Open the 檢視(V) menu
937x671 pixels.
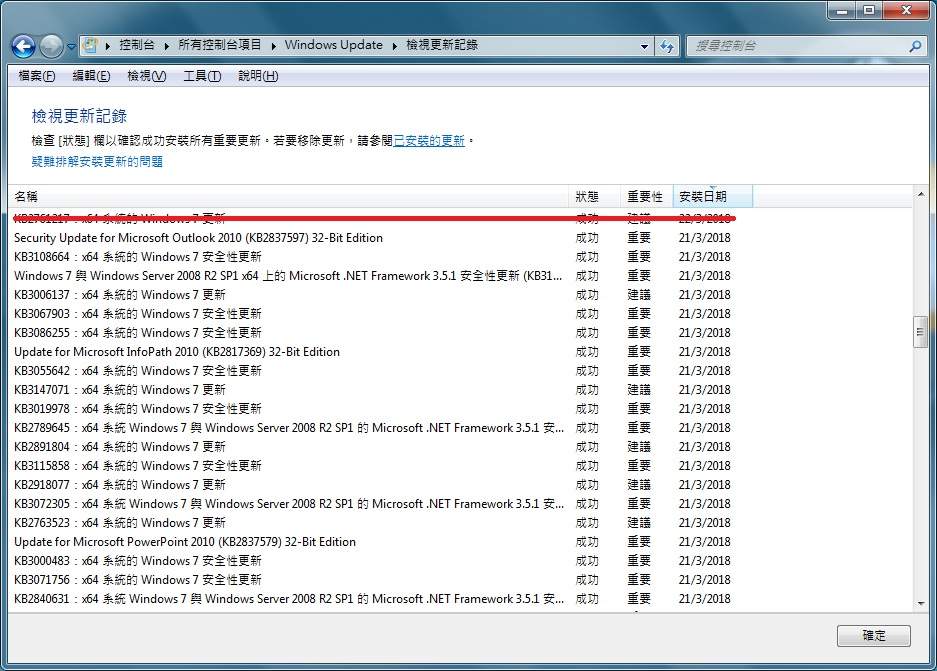point(146,76)
